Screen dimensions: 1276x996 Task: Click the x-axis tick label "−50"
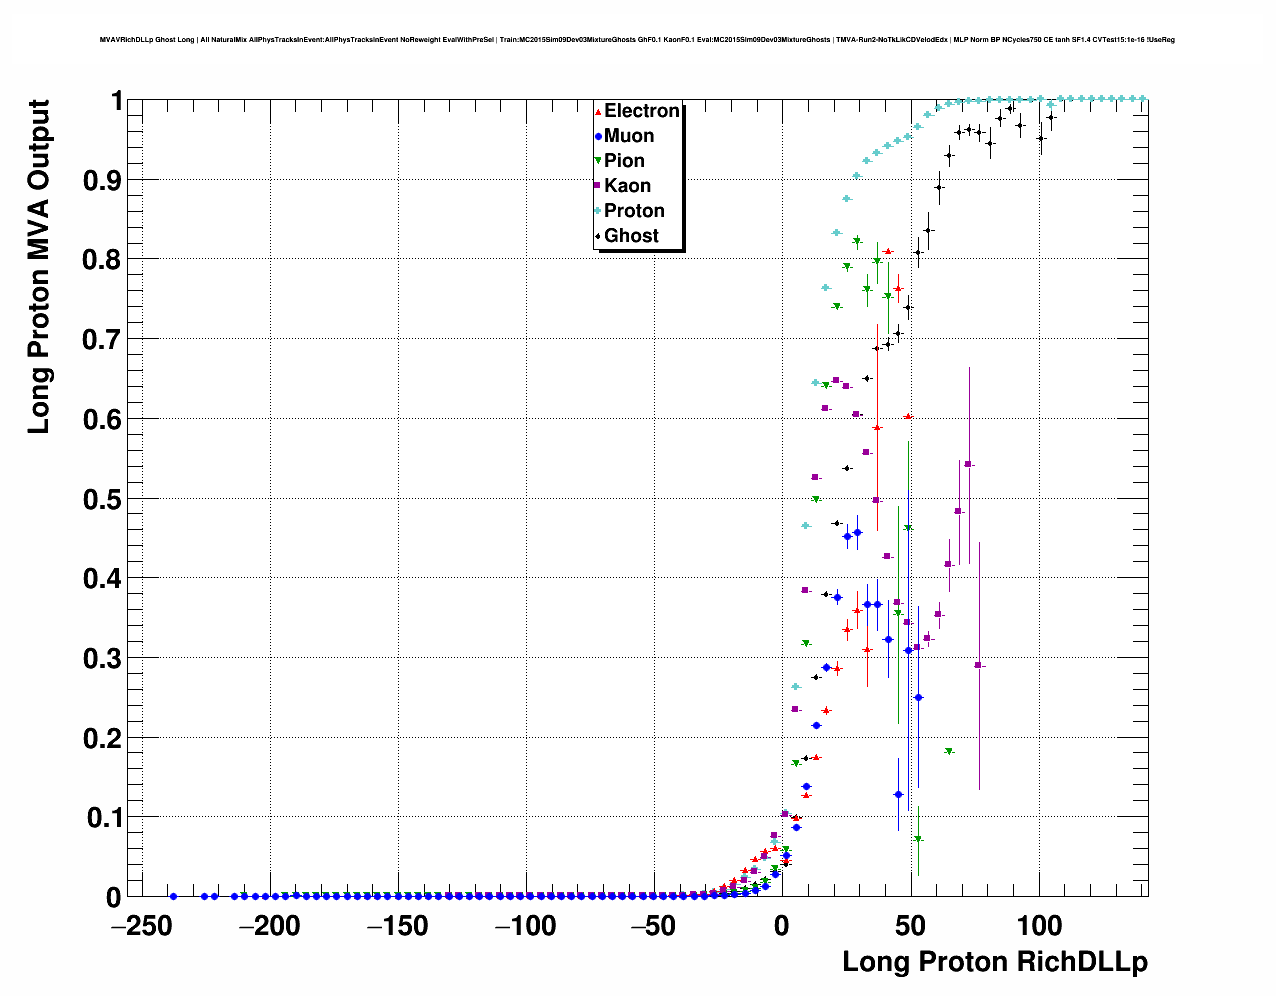tap(654, 926)
